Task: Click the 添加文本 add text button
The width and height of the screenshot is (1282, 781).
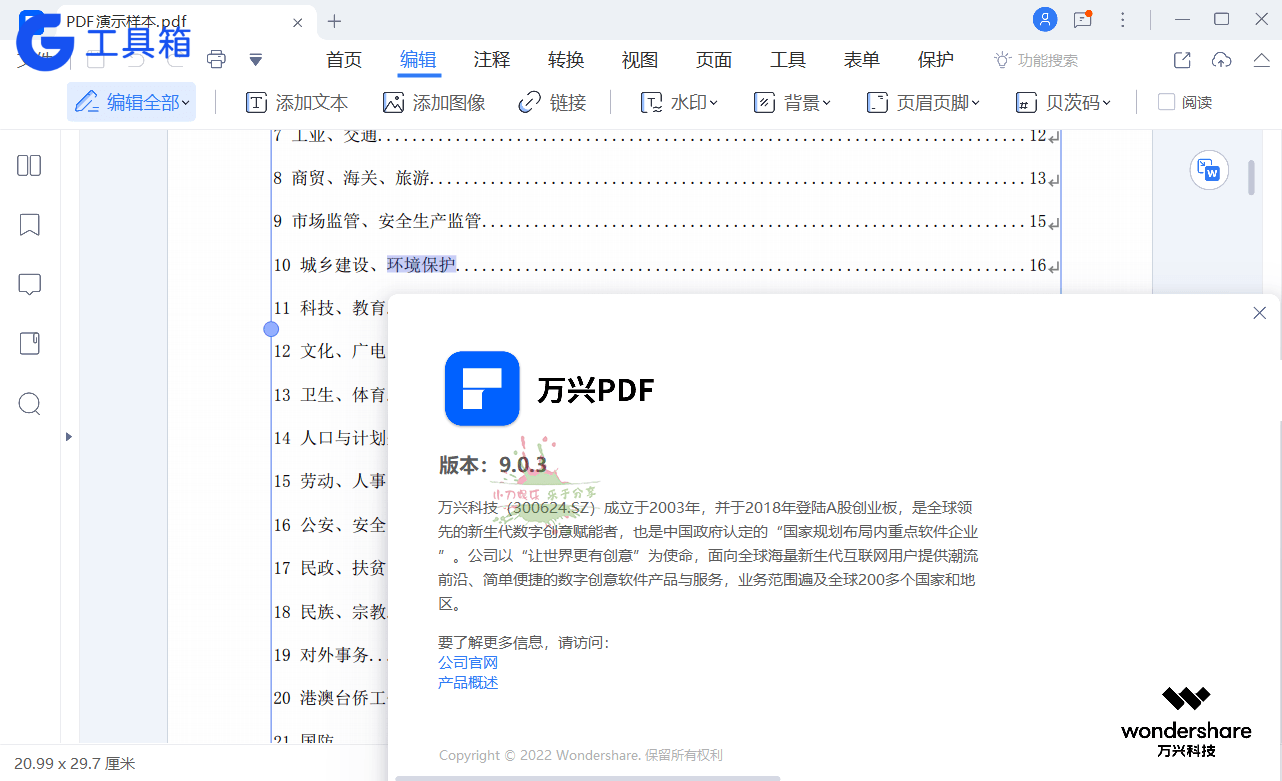Action: [297, 102]
